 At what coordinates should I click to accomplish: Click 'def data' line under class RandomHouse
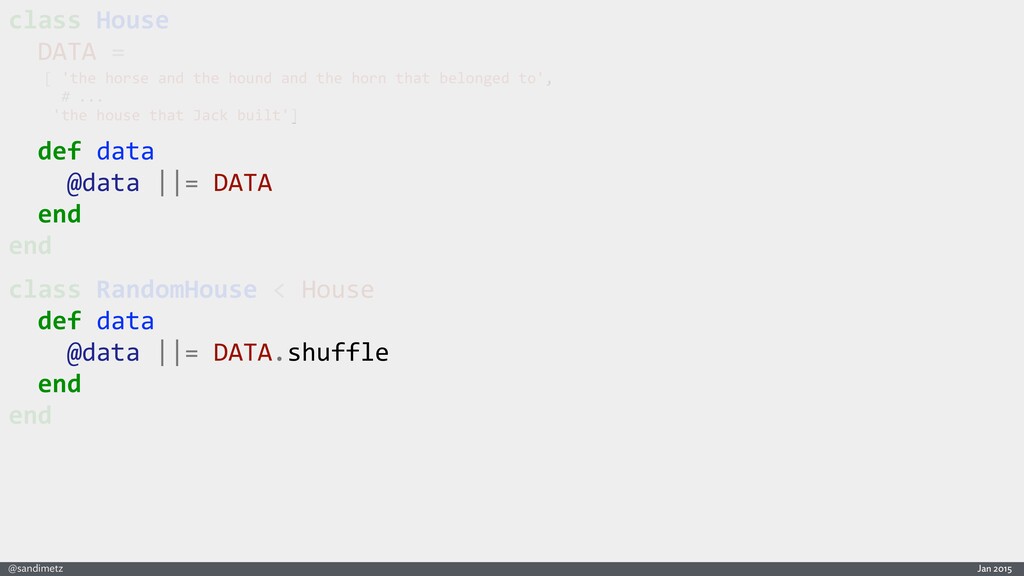pos(95,321)
